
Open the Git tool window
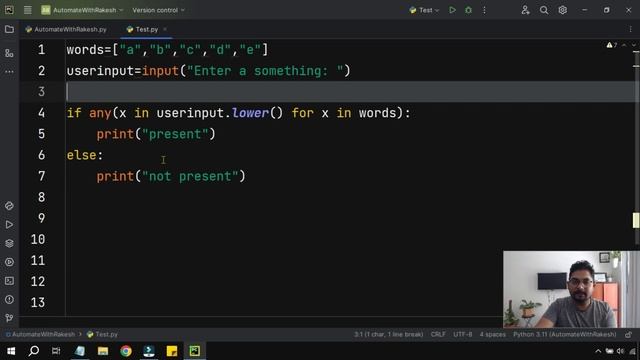point(9,318)
